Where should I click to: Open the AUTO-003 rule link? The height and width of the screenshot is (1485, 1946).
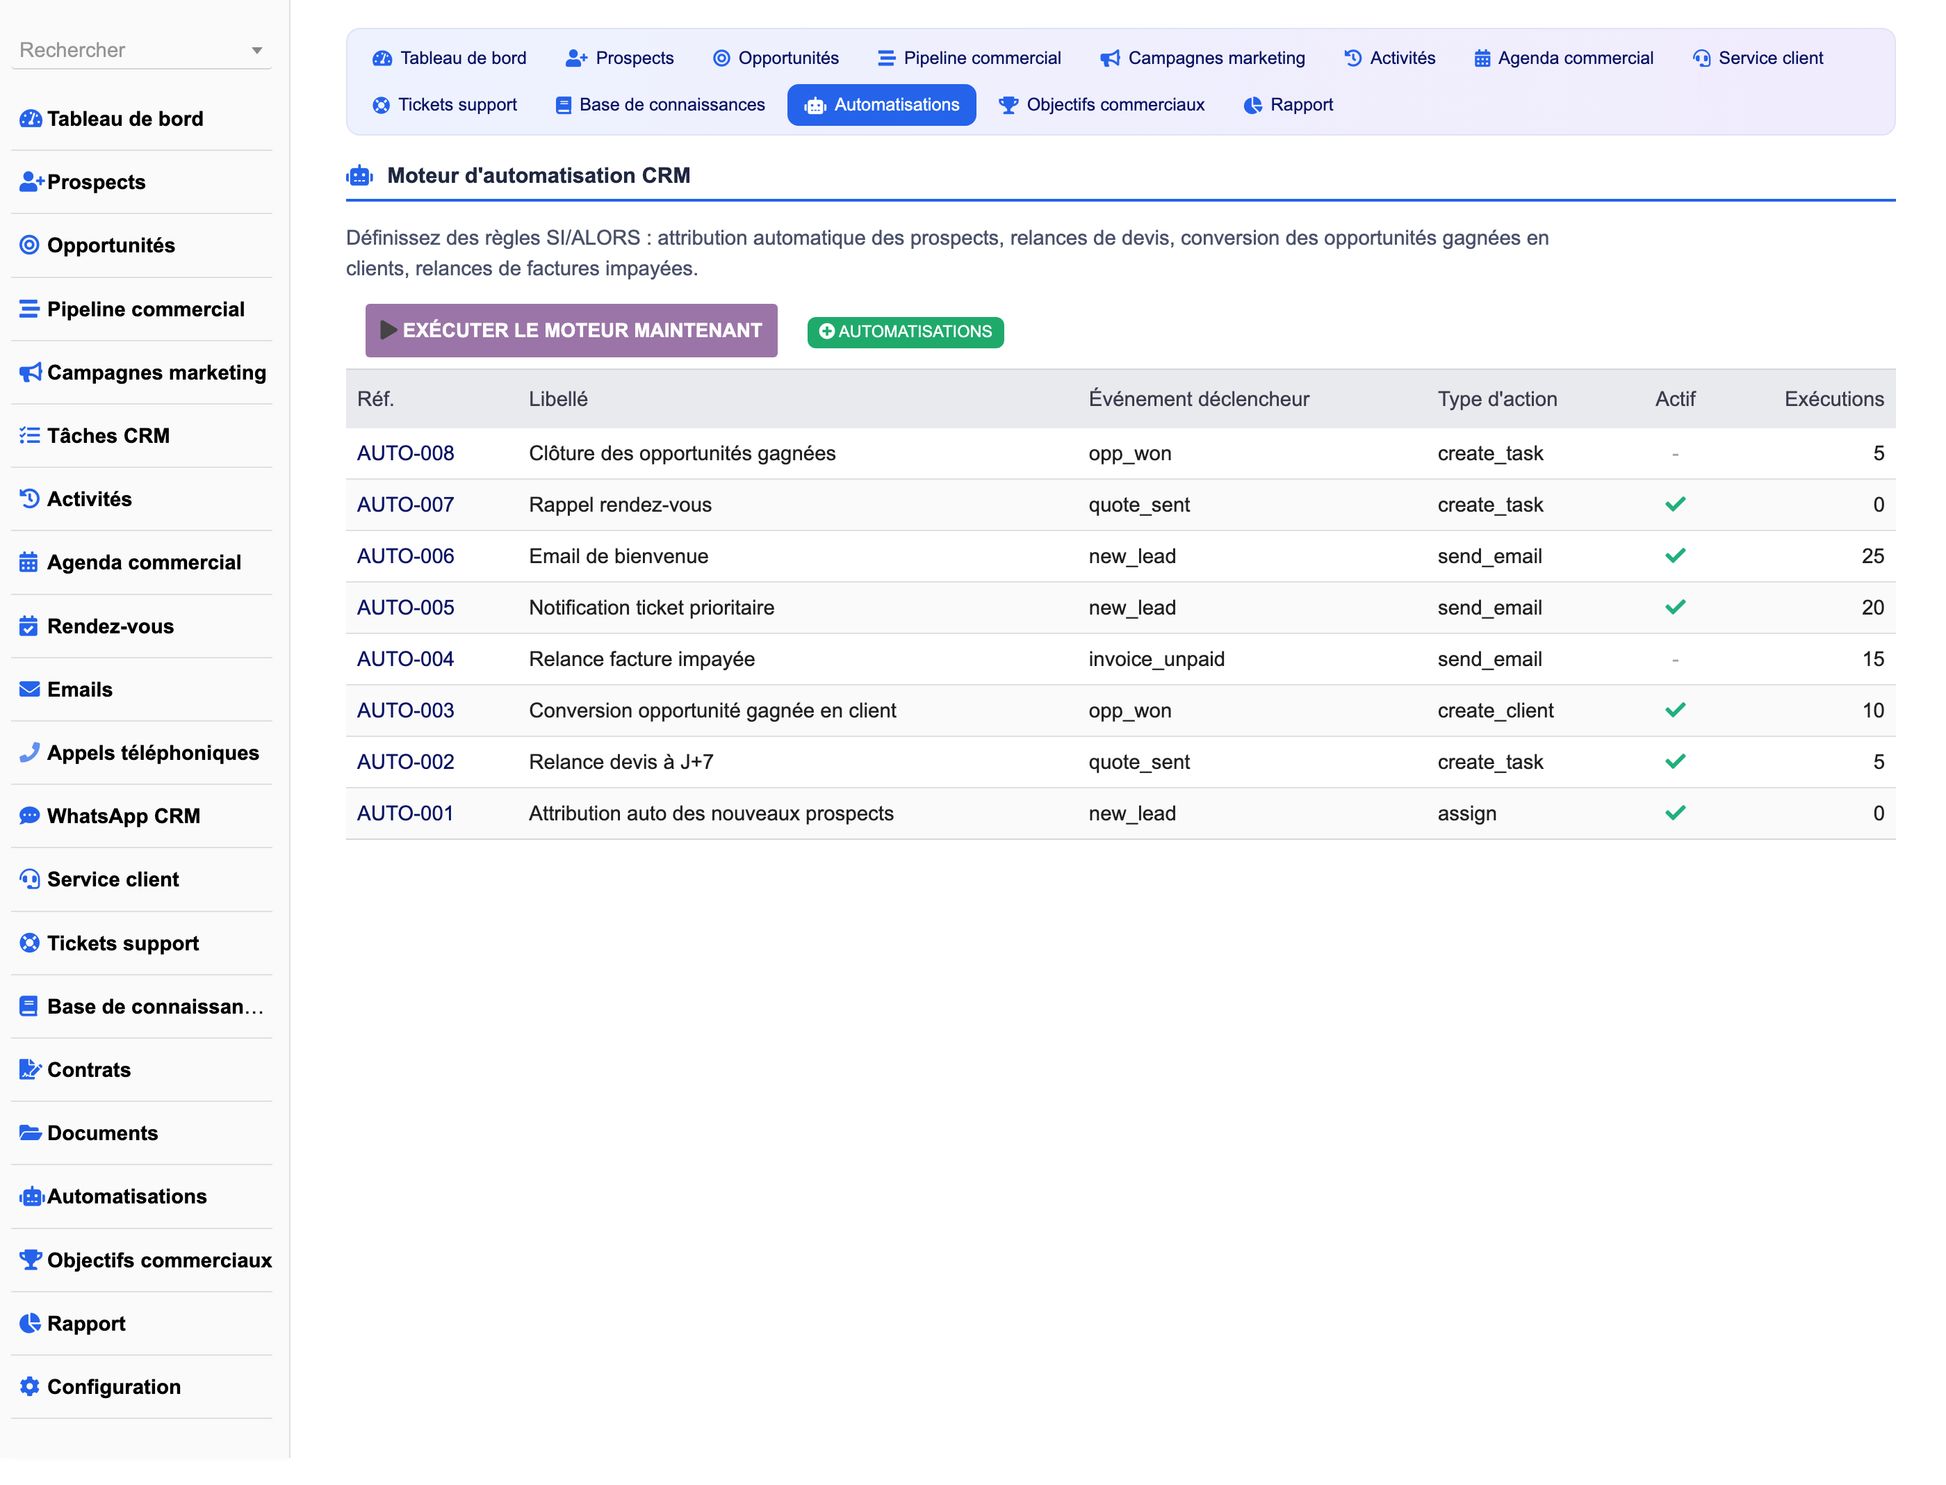coord(405,711)
